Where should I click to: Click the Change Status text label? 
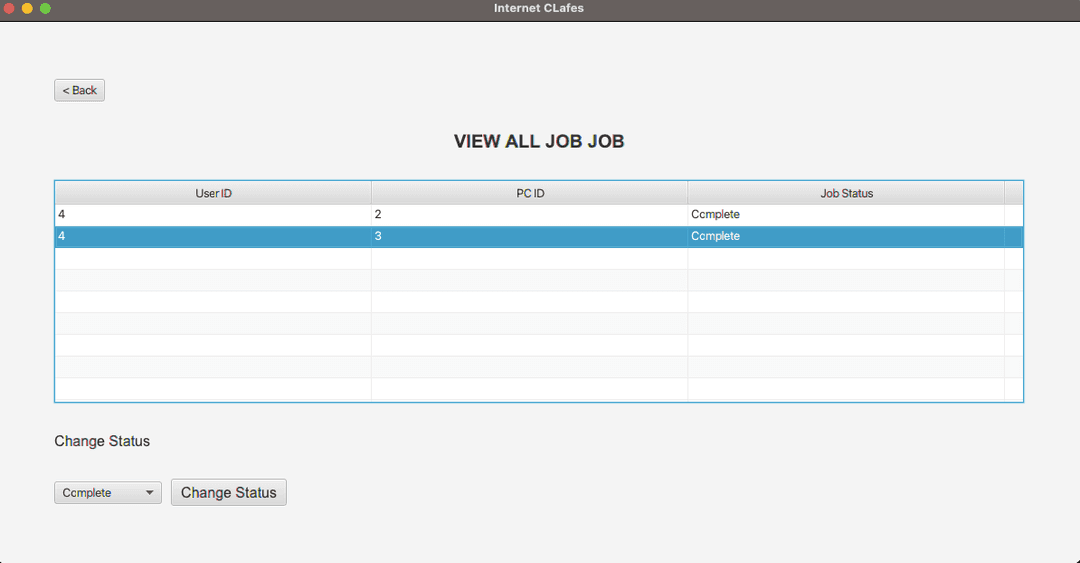point(102,441)
